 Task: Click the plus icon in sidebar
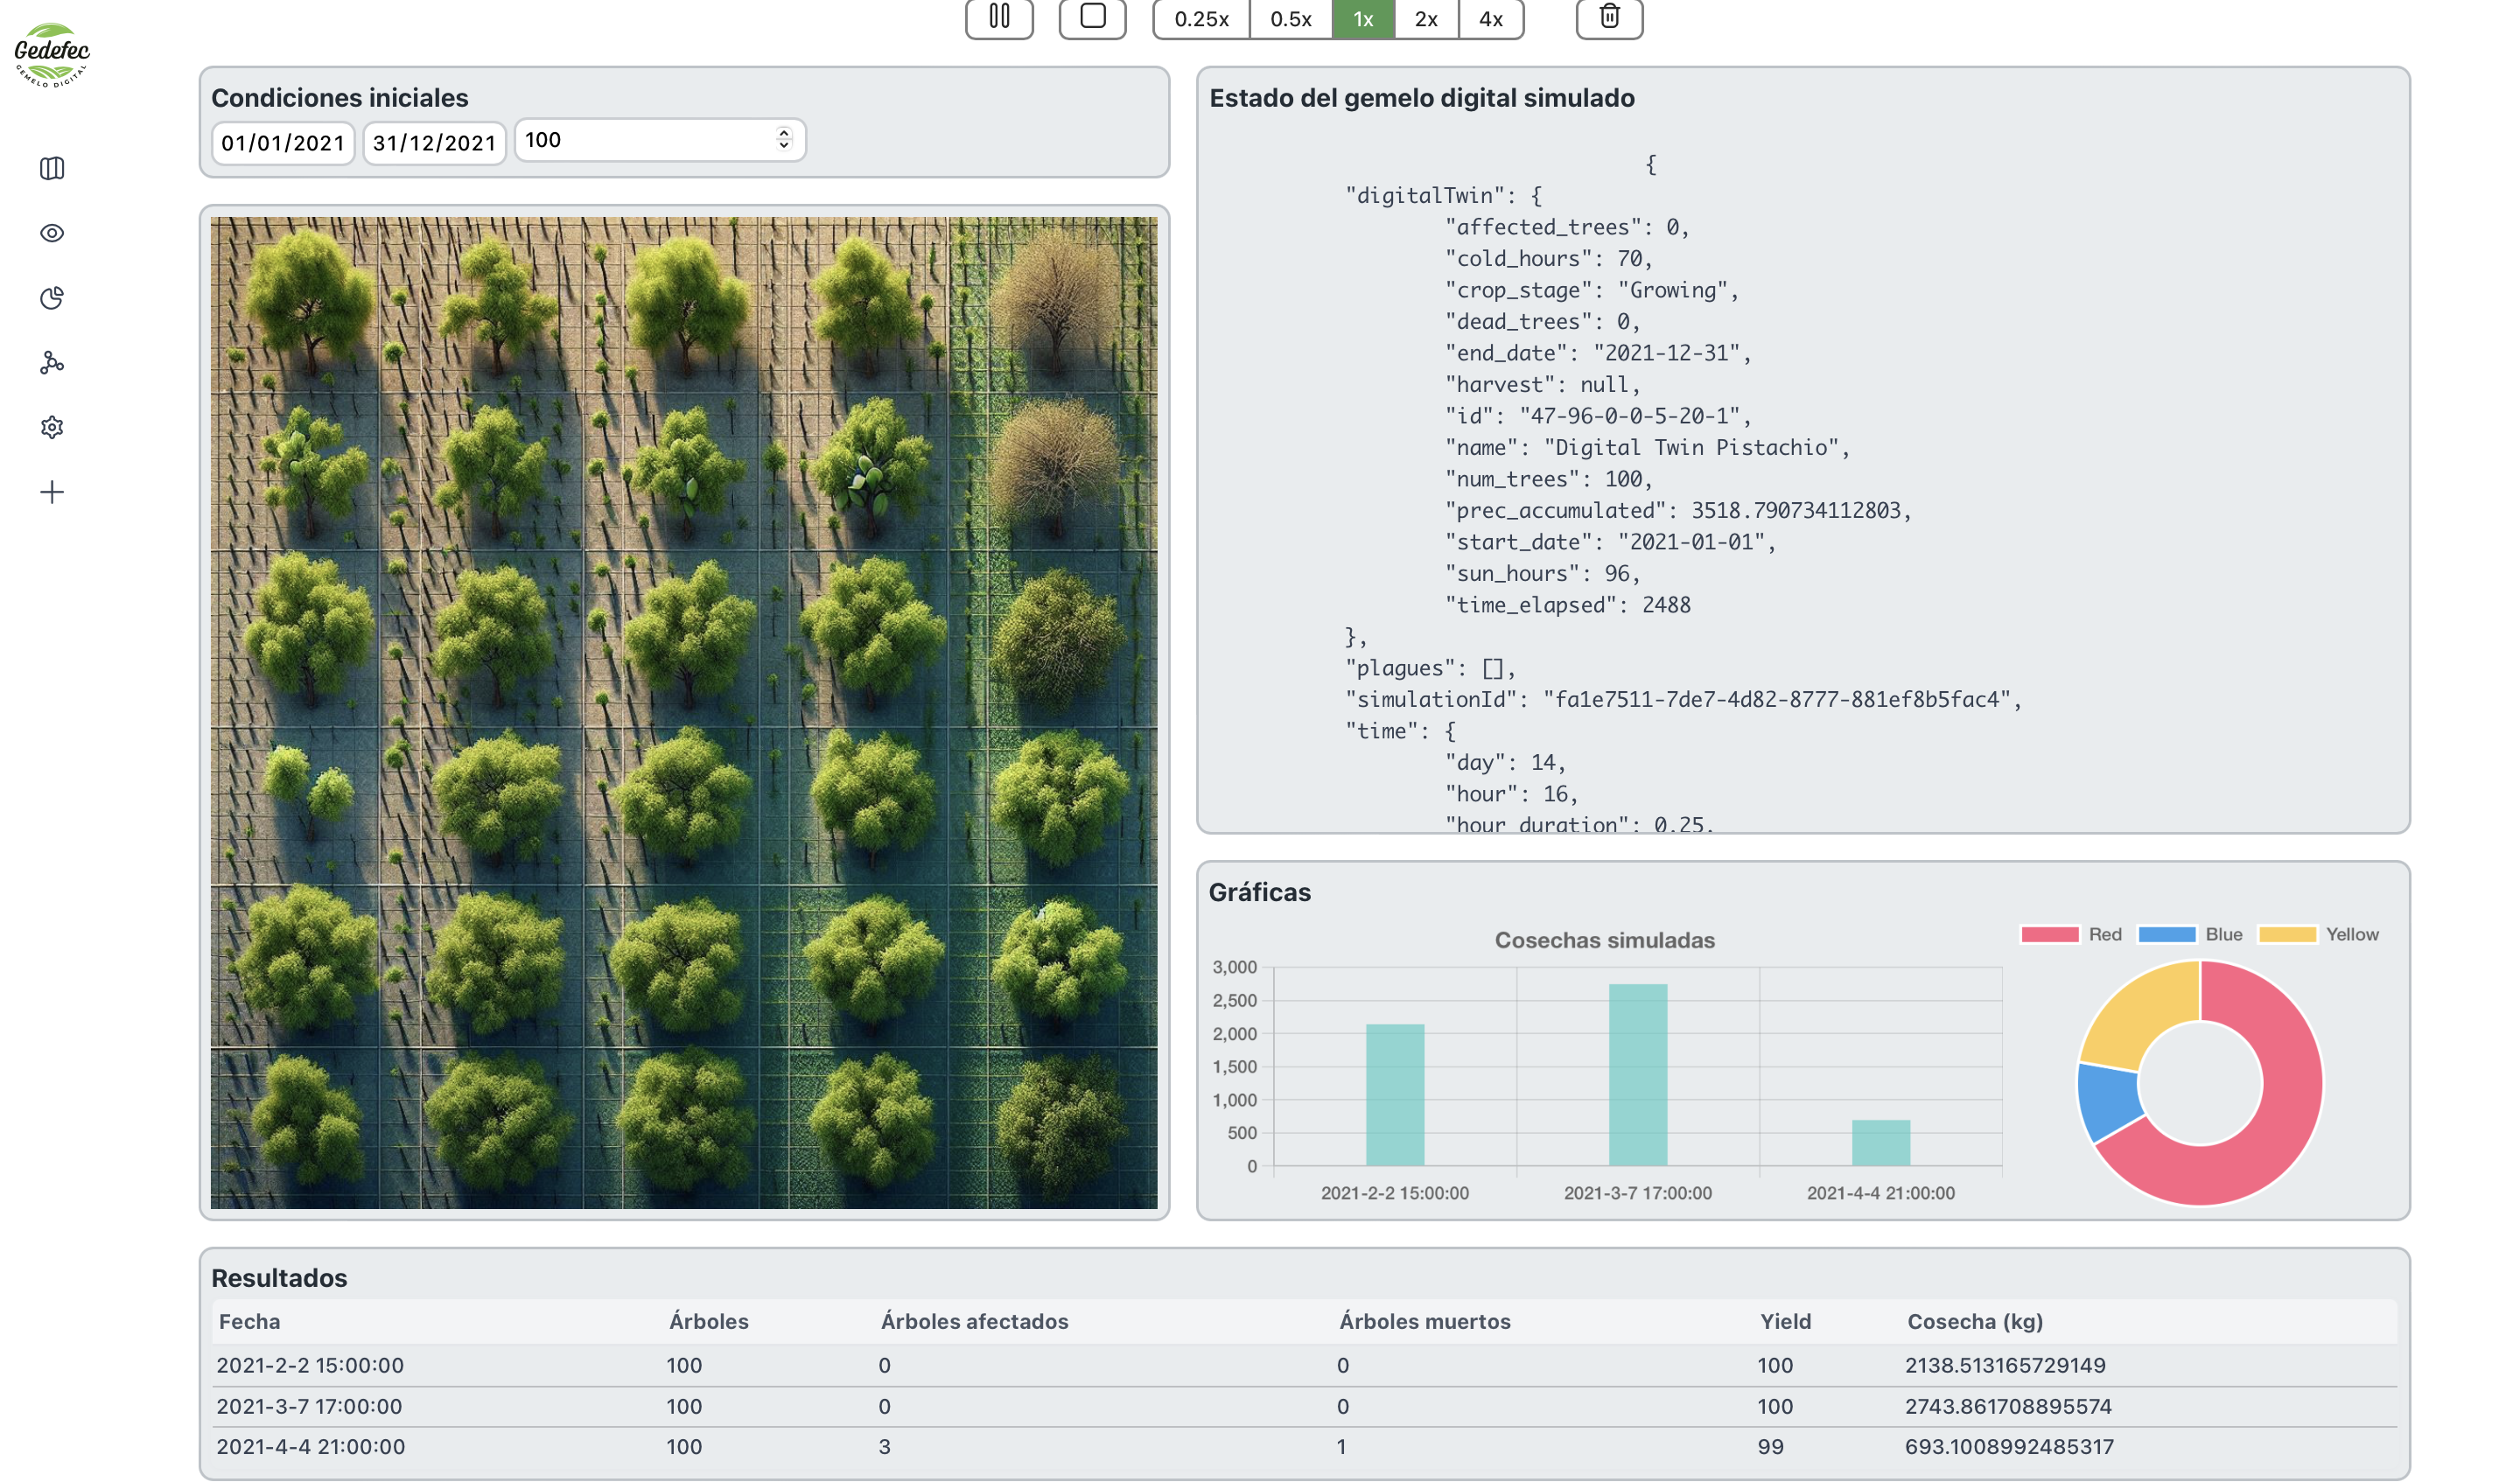[52, 492]
